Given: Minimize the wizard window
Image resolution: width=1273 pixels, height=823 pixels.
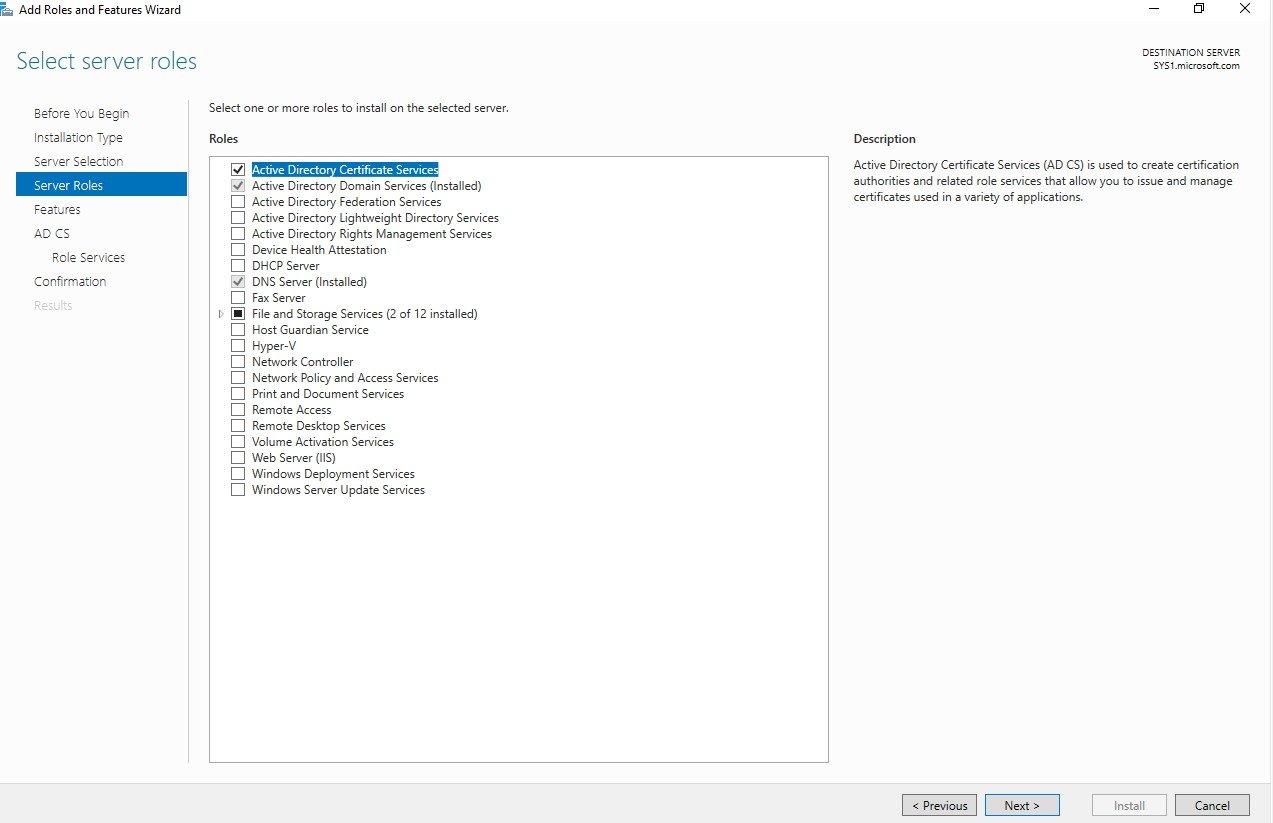Looking at the screenshot, I should (1154, 9).
